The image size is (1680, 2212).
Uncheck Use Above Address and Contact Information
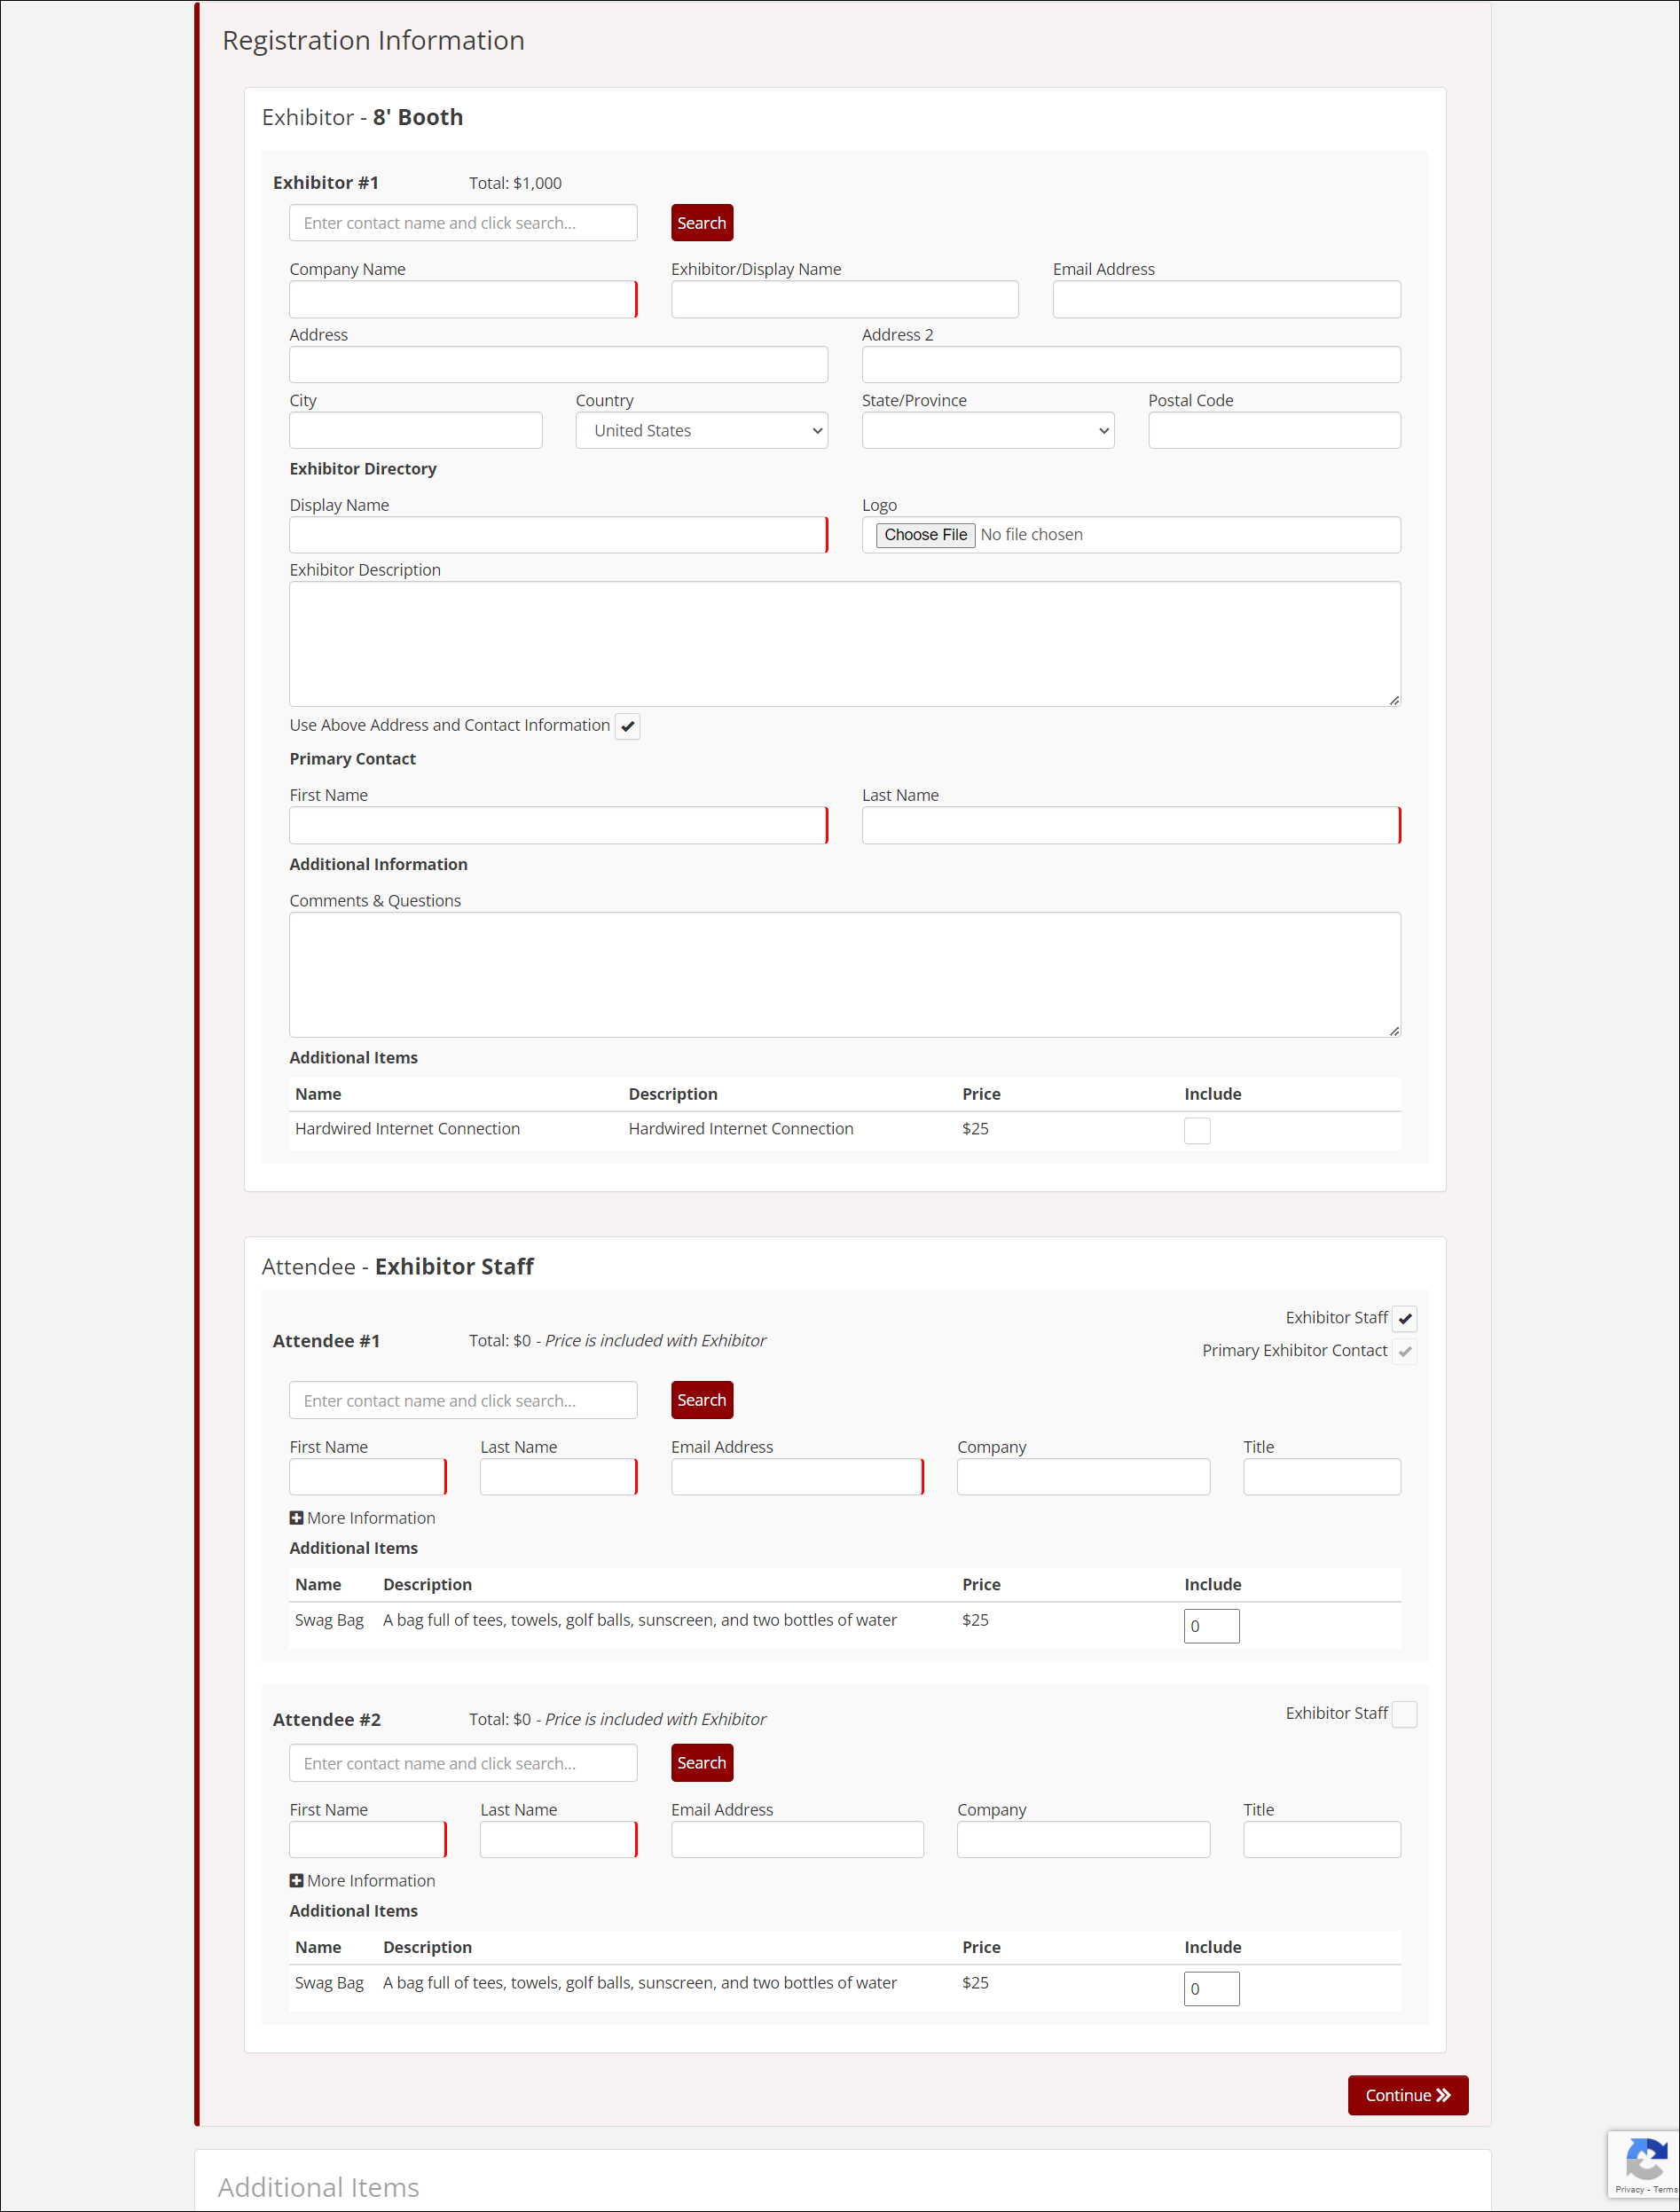pyautogui.click(x=627, y=726)
